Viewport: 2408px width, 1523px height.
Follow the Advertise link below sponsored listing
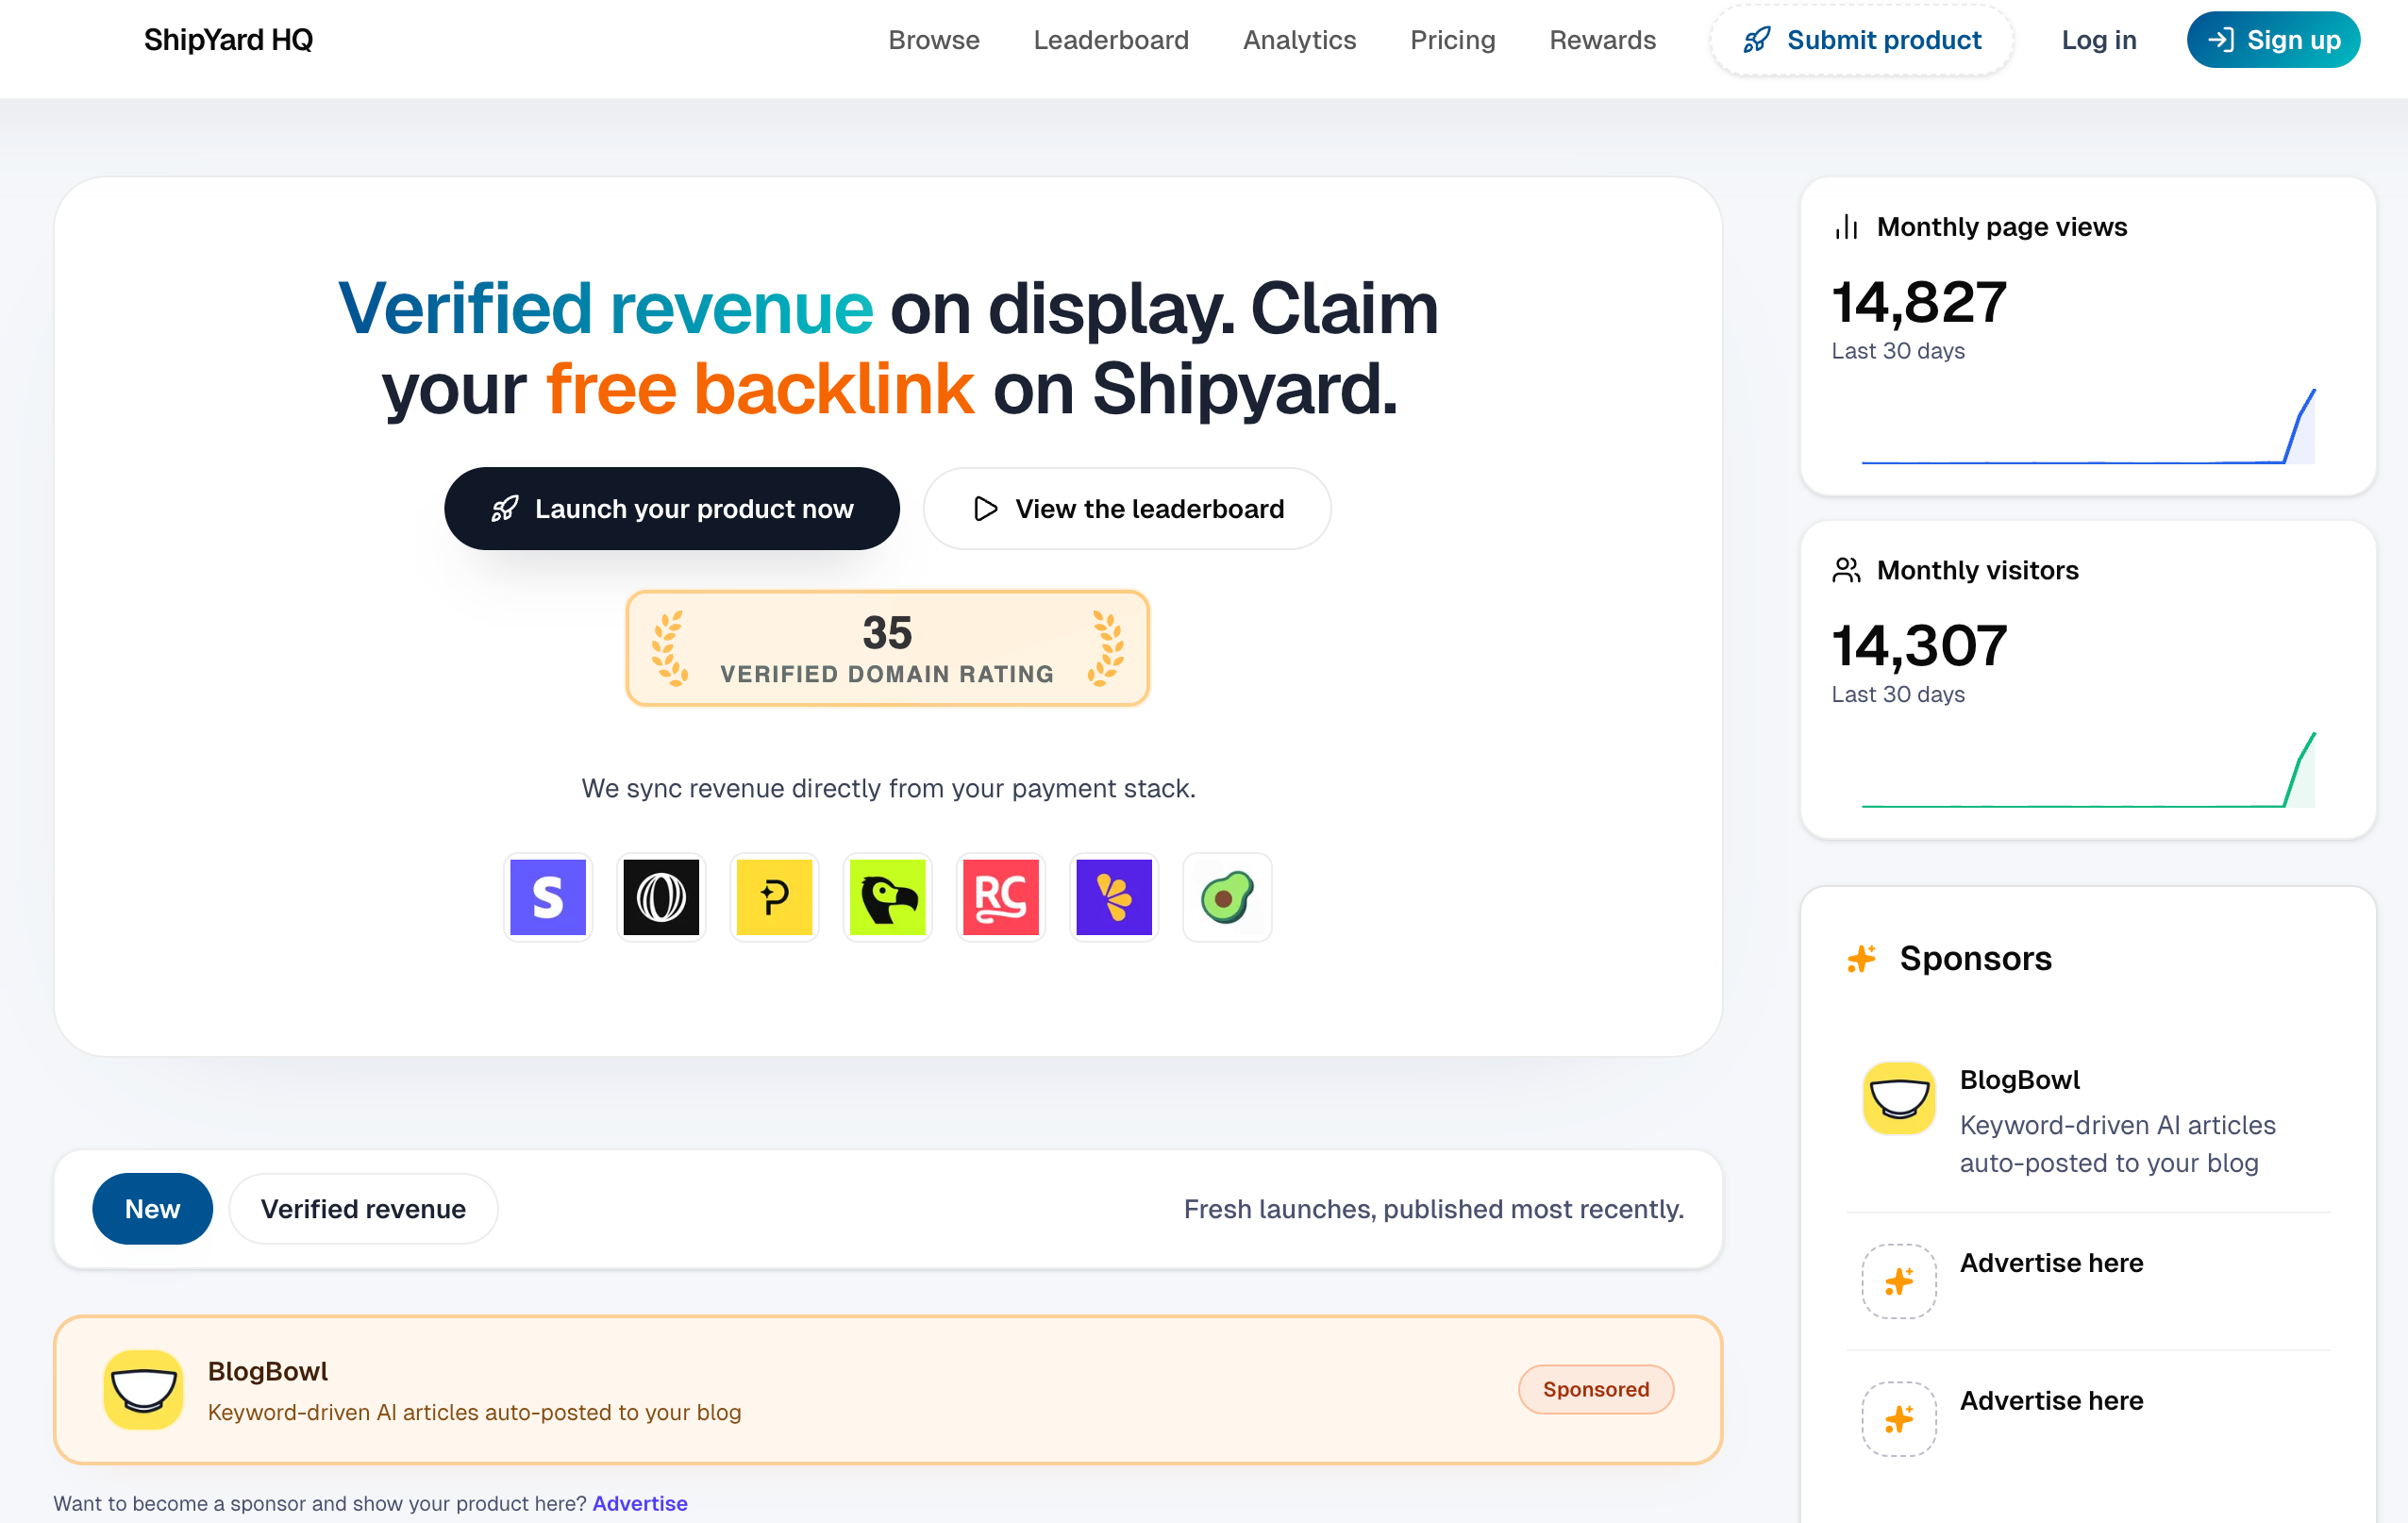pos(639,1503)
